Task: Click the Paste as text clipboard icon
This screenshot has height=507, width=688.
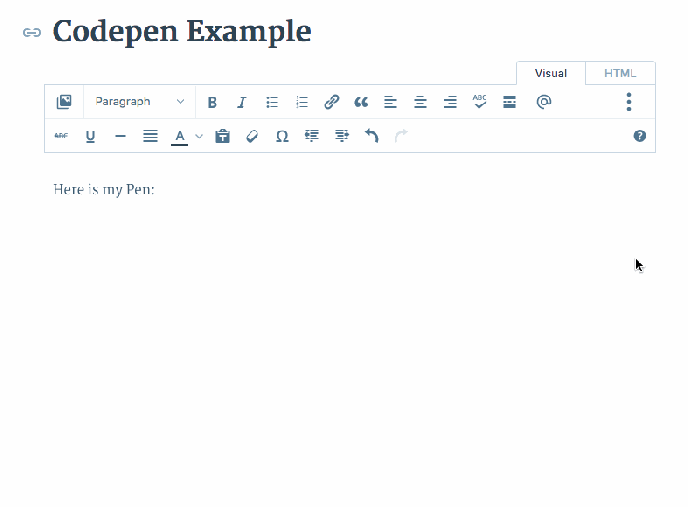Action: point(223,136)
